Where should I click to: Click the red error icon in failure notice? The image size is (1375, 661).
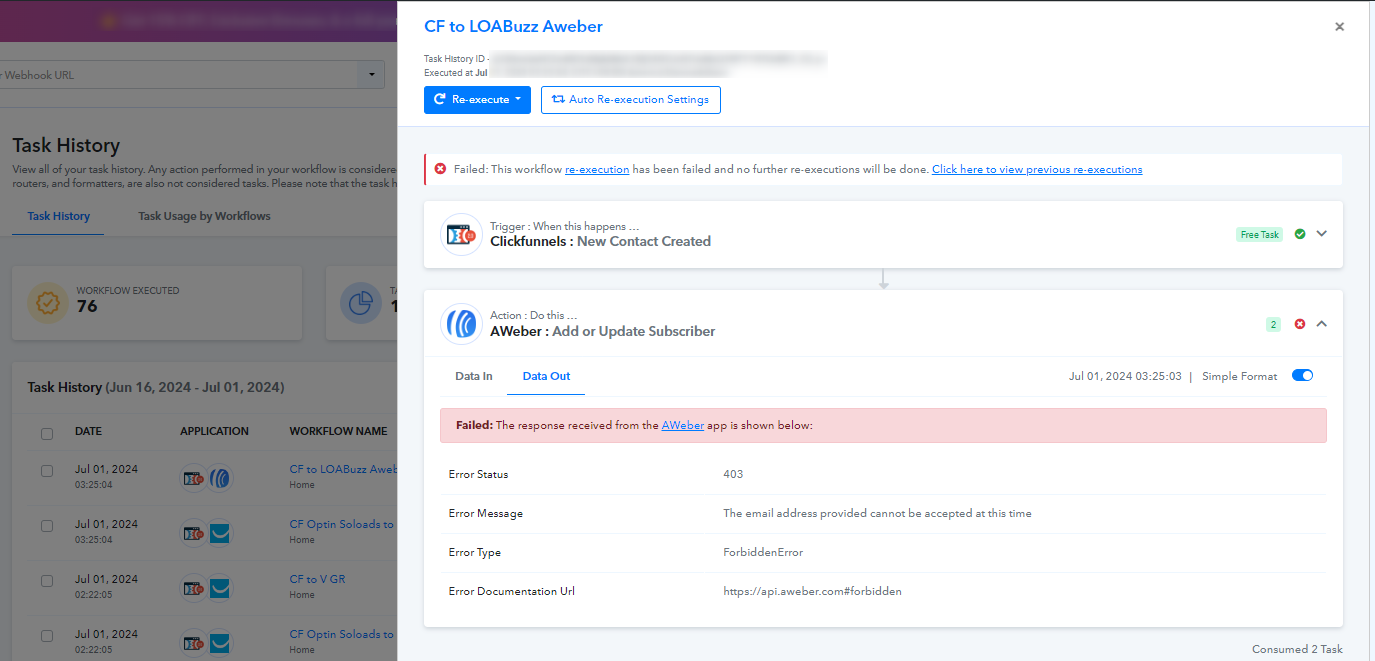(x=440, y=169)
